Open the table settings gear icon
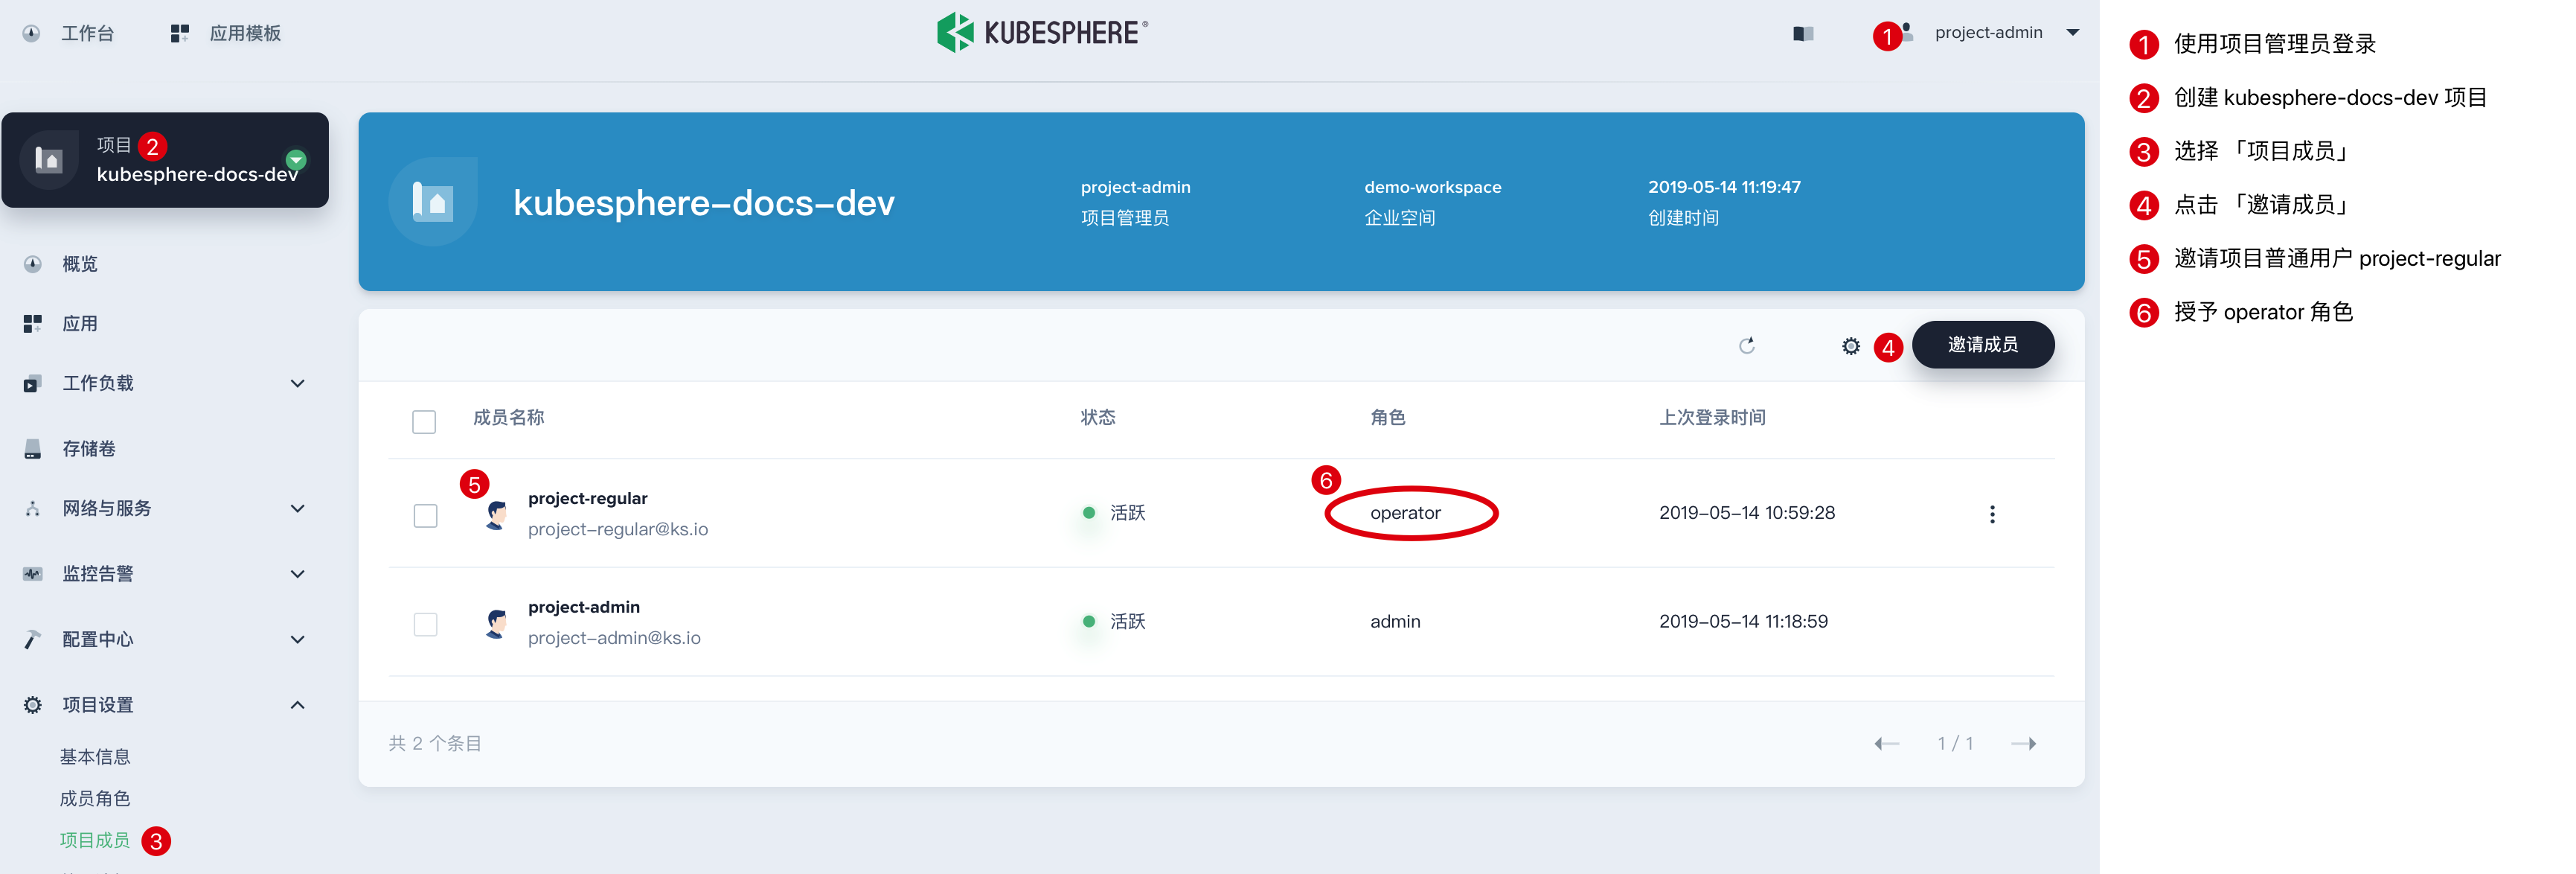The width and height of the screenshot is (2576, 874). (x=1850, y=346)
